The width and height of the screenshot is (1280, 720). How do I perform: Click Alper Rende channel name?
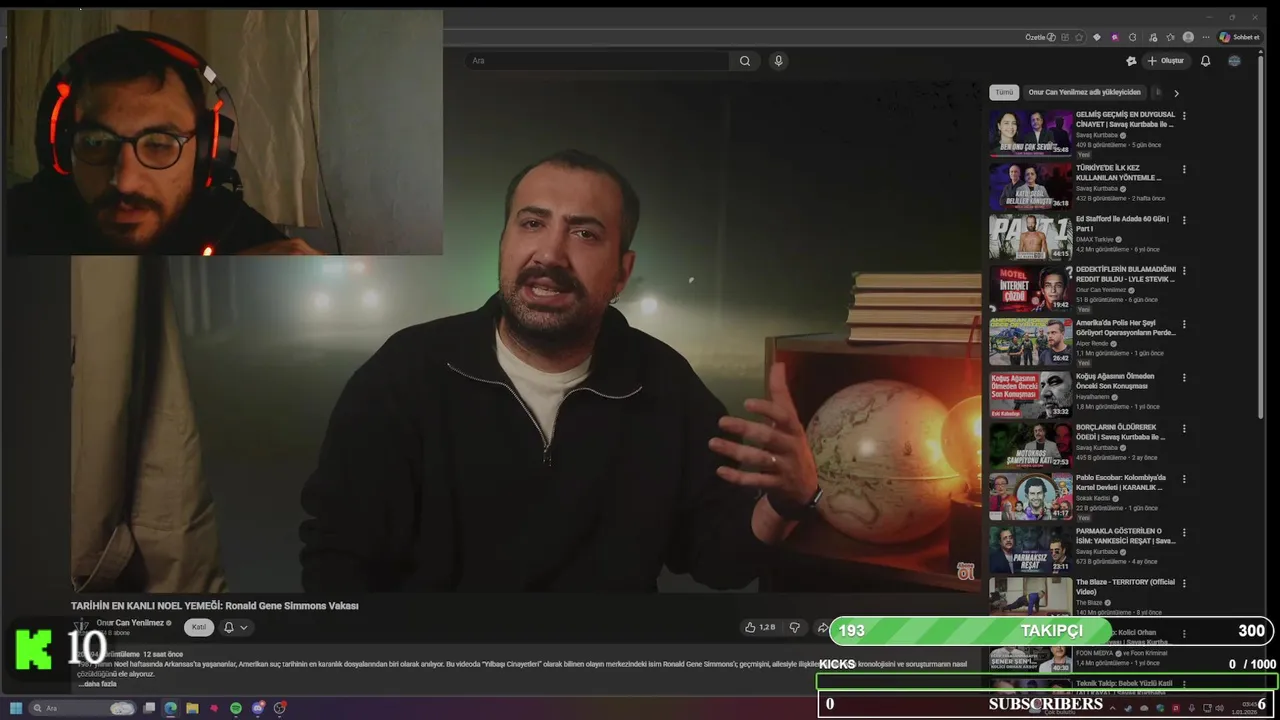click(x=1093, y=344)
